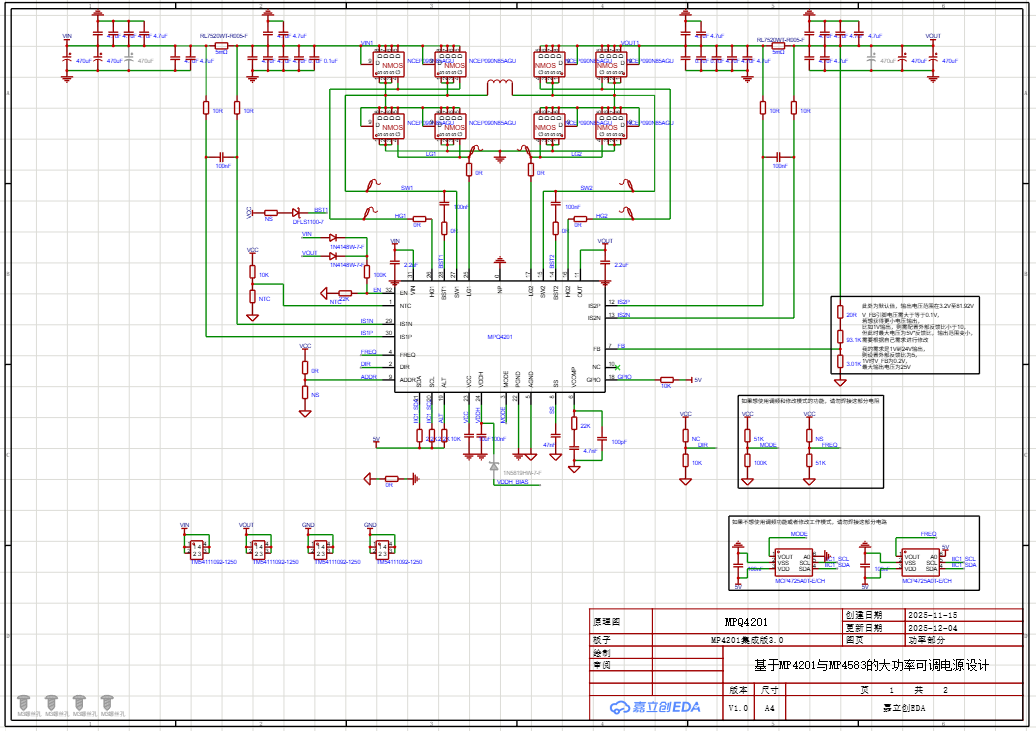Click the JLC EDA logo in title block
This screenshot has height=731, width=1036.
(x=655, y=707)
